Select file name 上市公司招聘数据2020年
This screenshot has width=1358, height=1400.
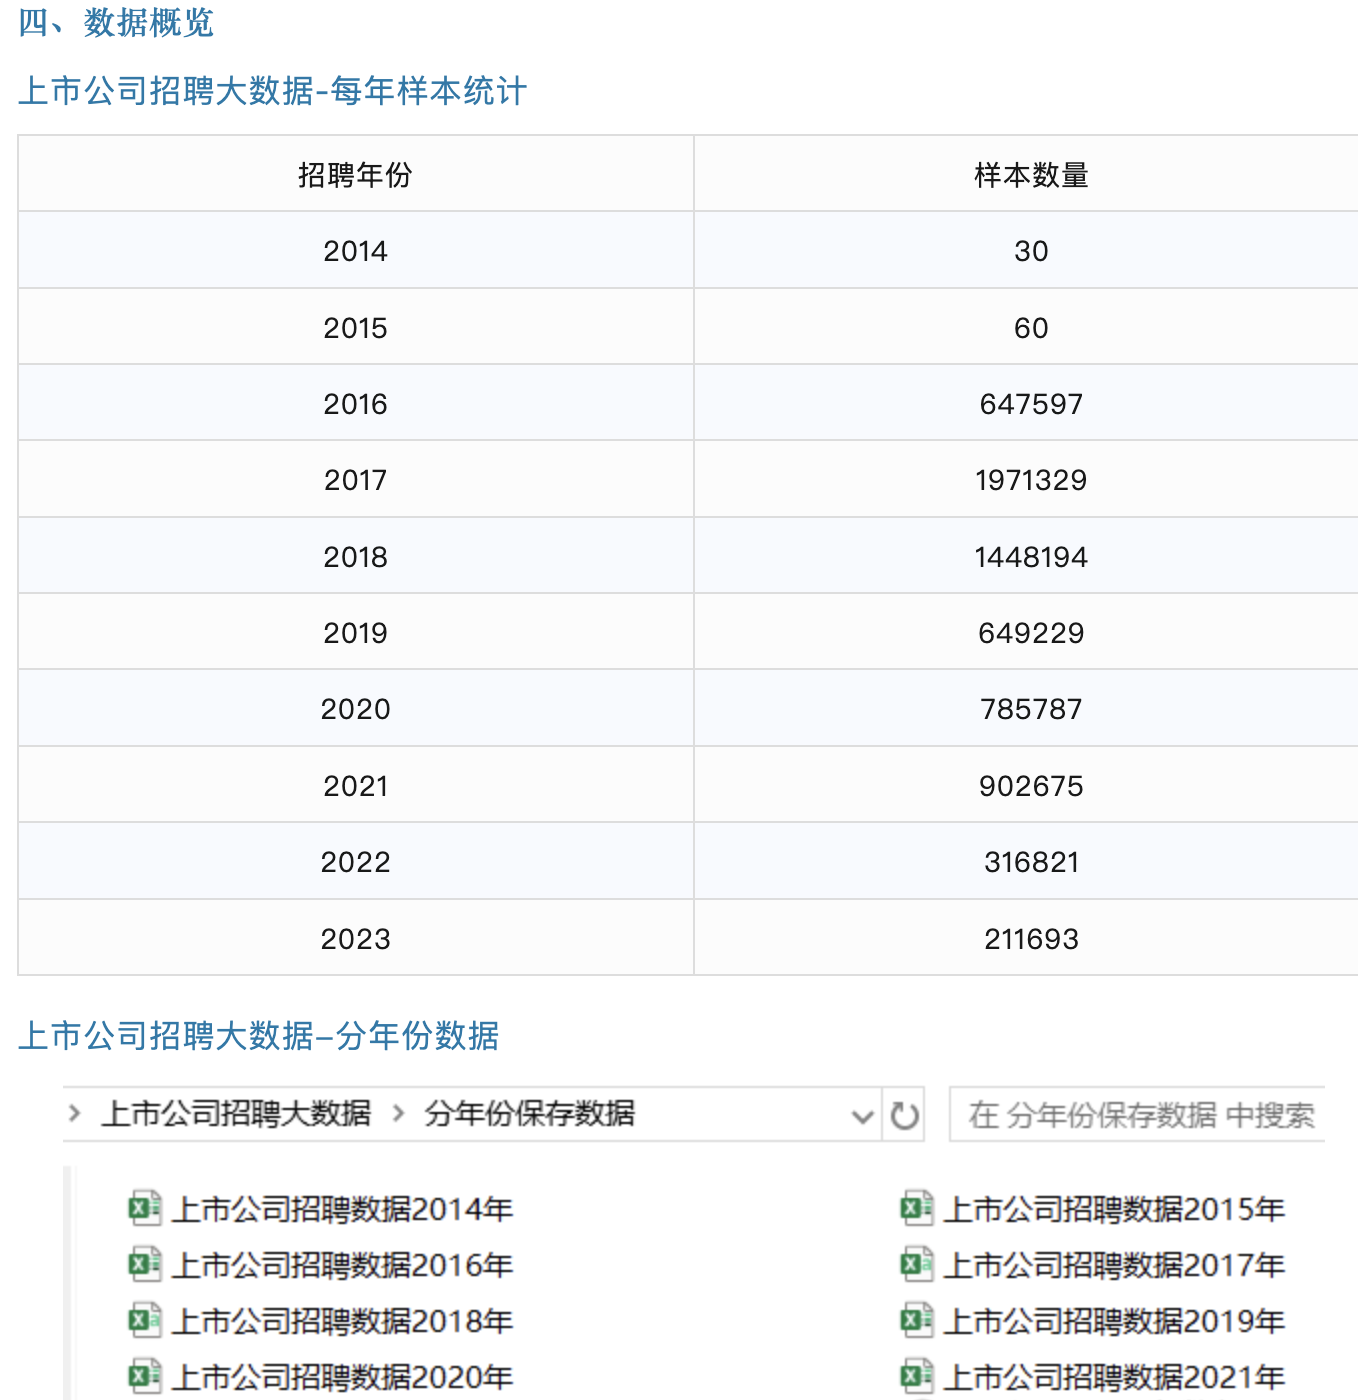pyautogui.click(x=342, y=1377)
